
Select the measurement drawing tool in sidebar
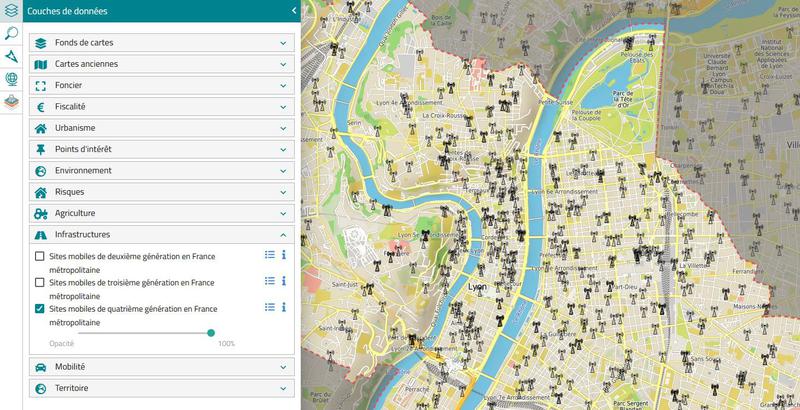pyautogui.click(x=11, y=56)
